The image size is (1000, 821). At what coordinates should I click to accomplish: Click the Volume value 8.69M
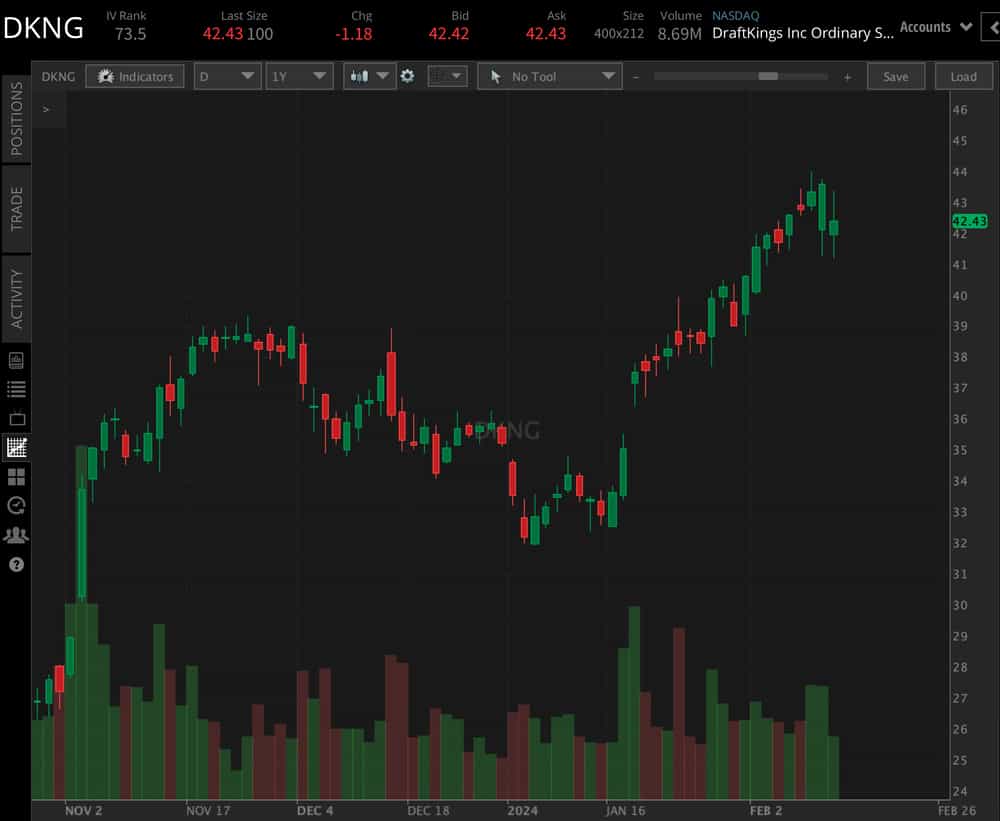point(679,34)
